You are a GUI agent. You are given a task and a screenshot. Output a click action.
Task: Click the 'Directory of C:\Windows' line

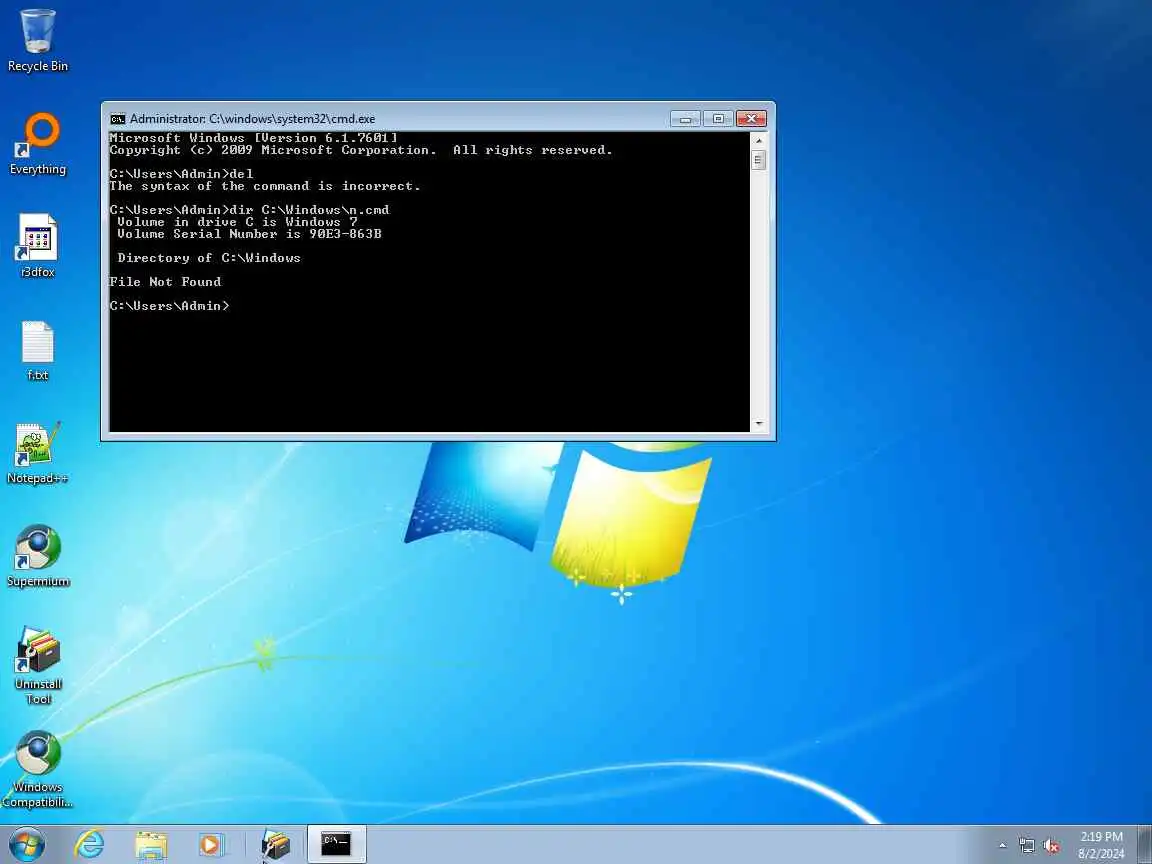click(209, 258)
